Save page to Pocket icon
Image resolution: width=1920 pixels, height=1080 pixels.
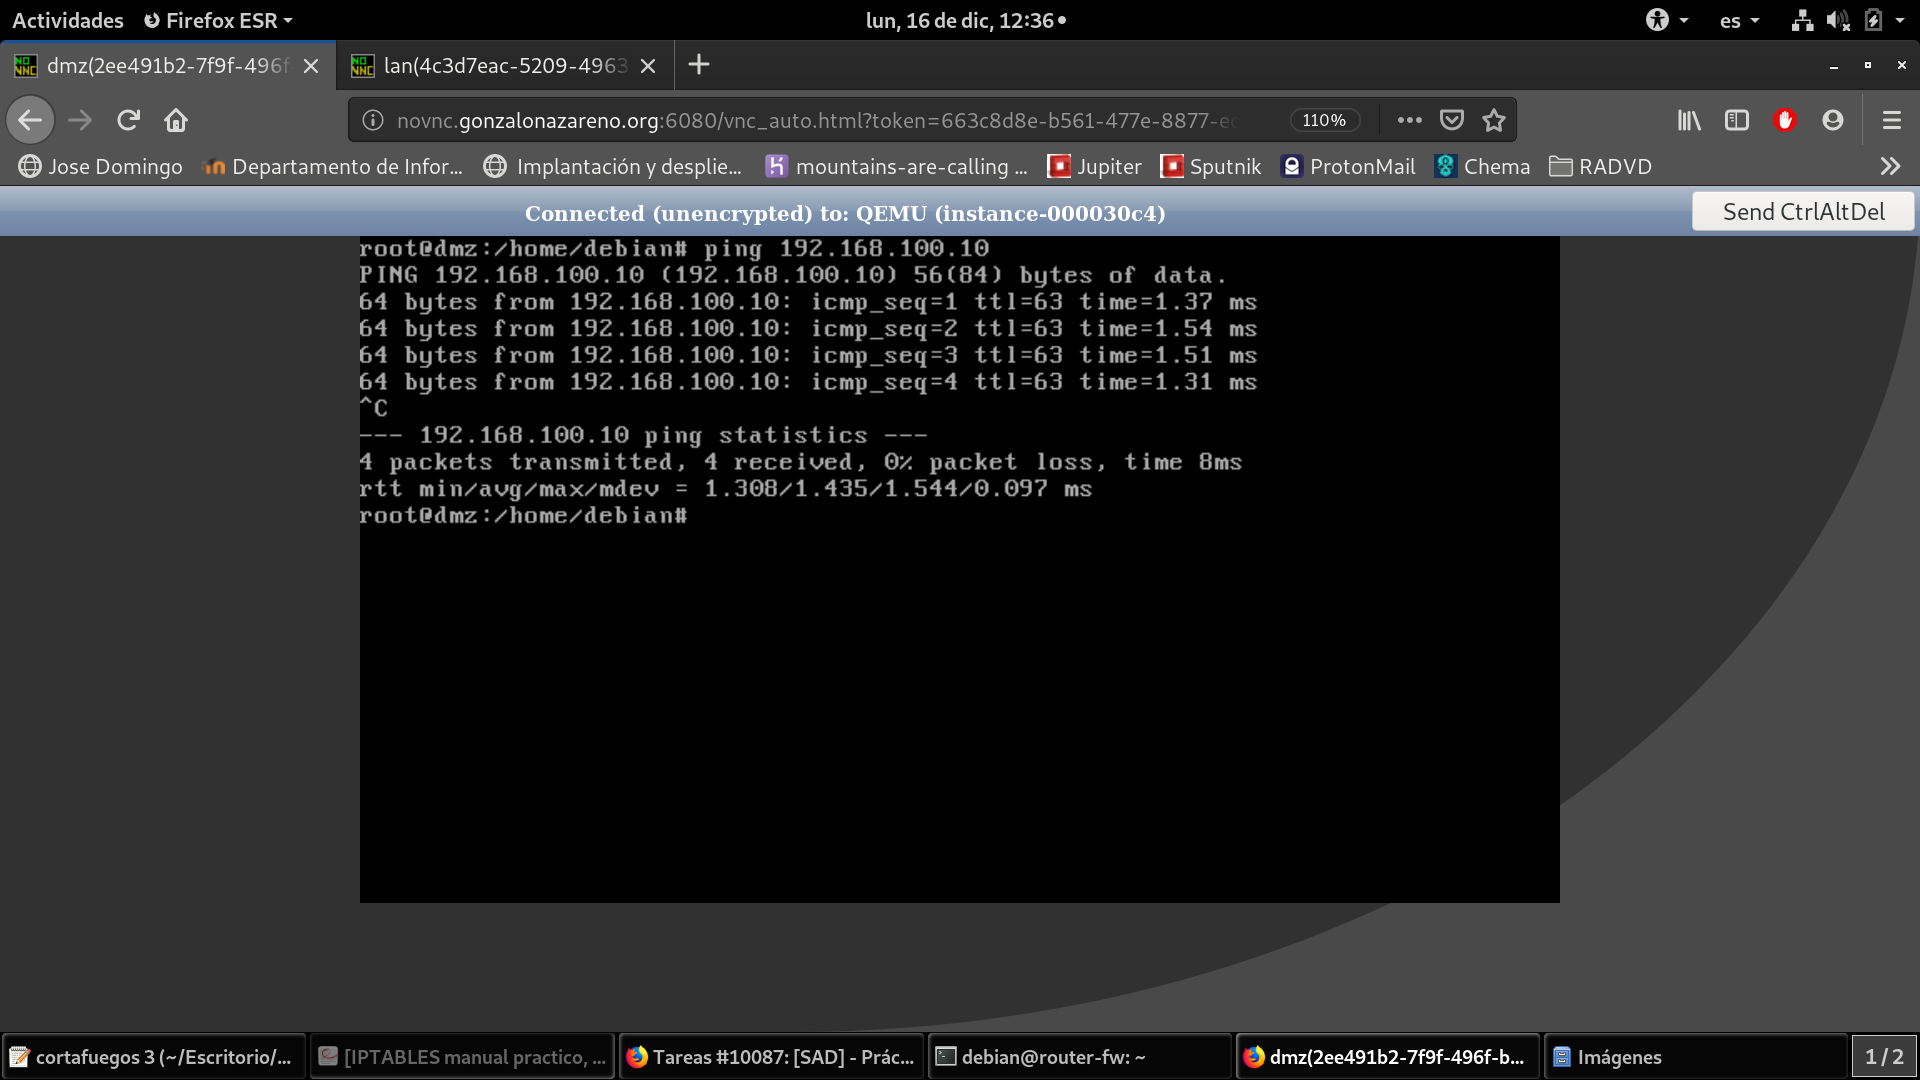(1452, 120)
